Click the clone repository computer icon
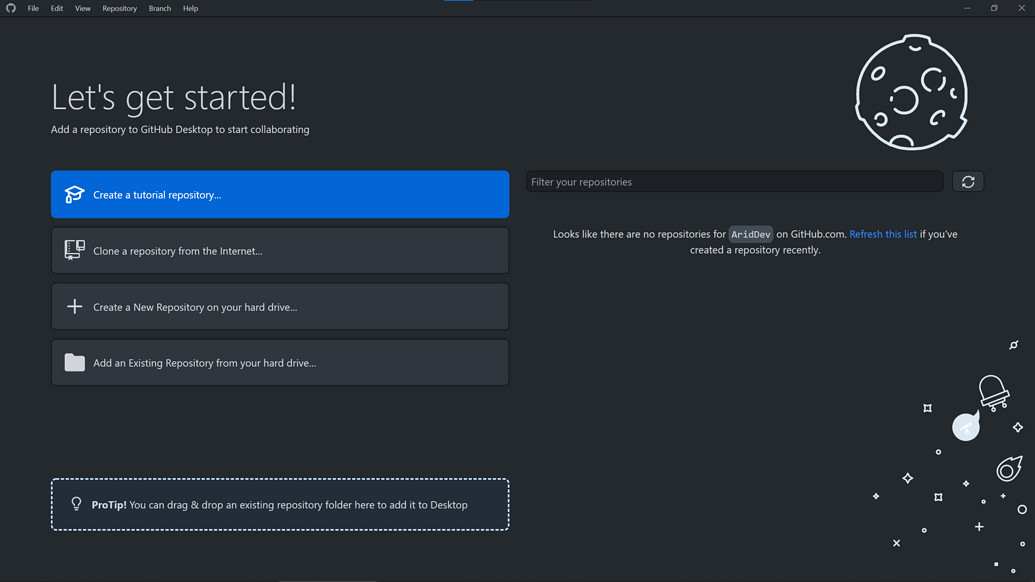 (74, 250)
